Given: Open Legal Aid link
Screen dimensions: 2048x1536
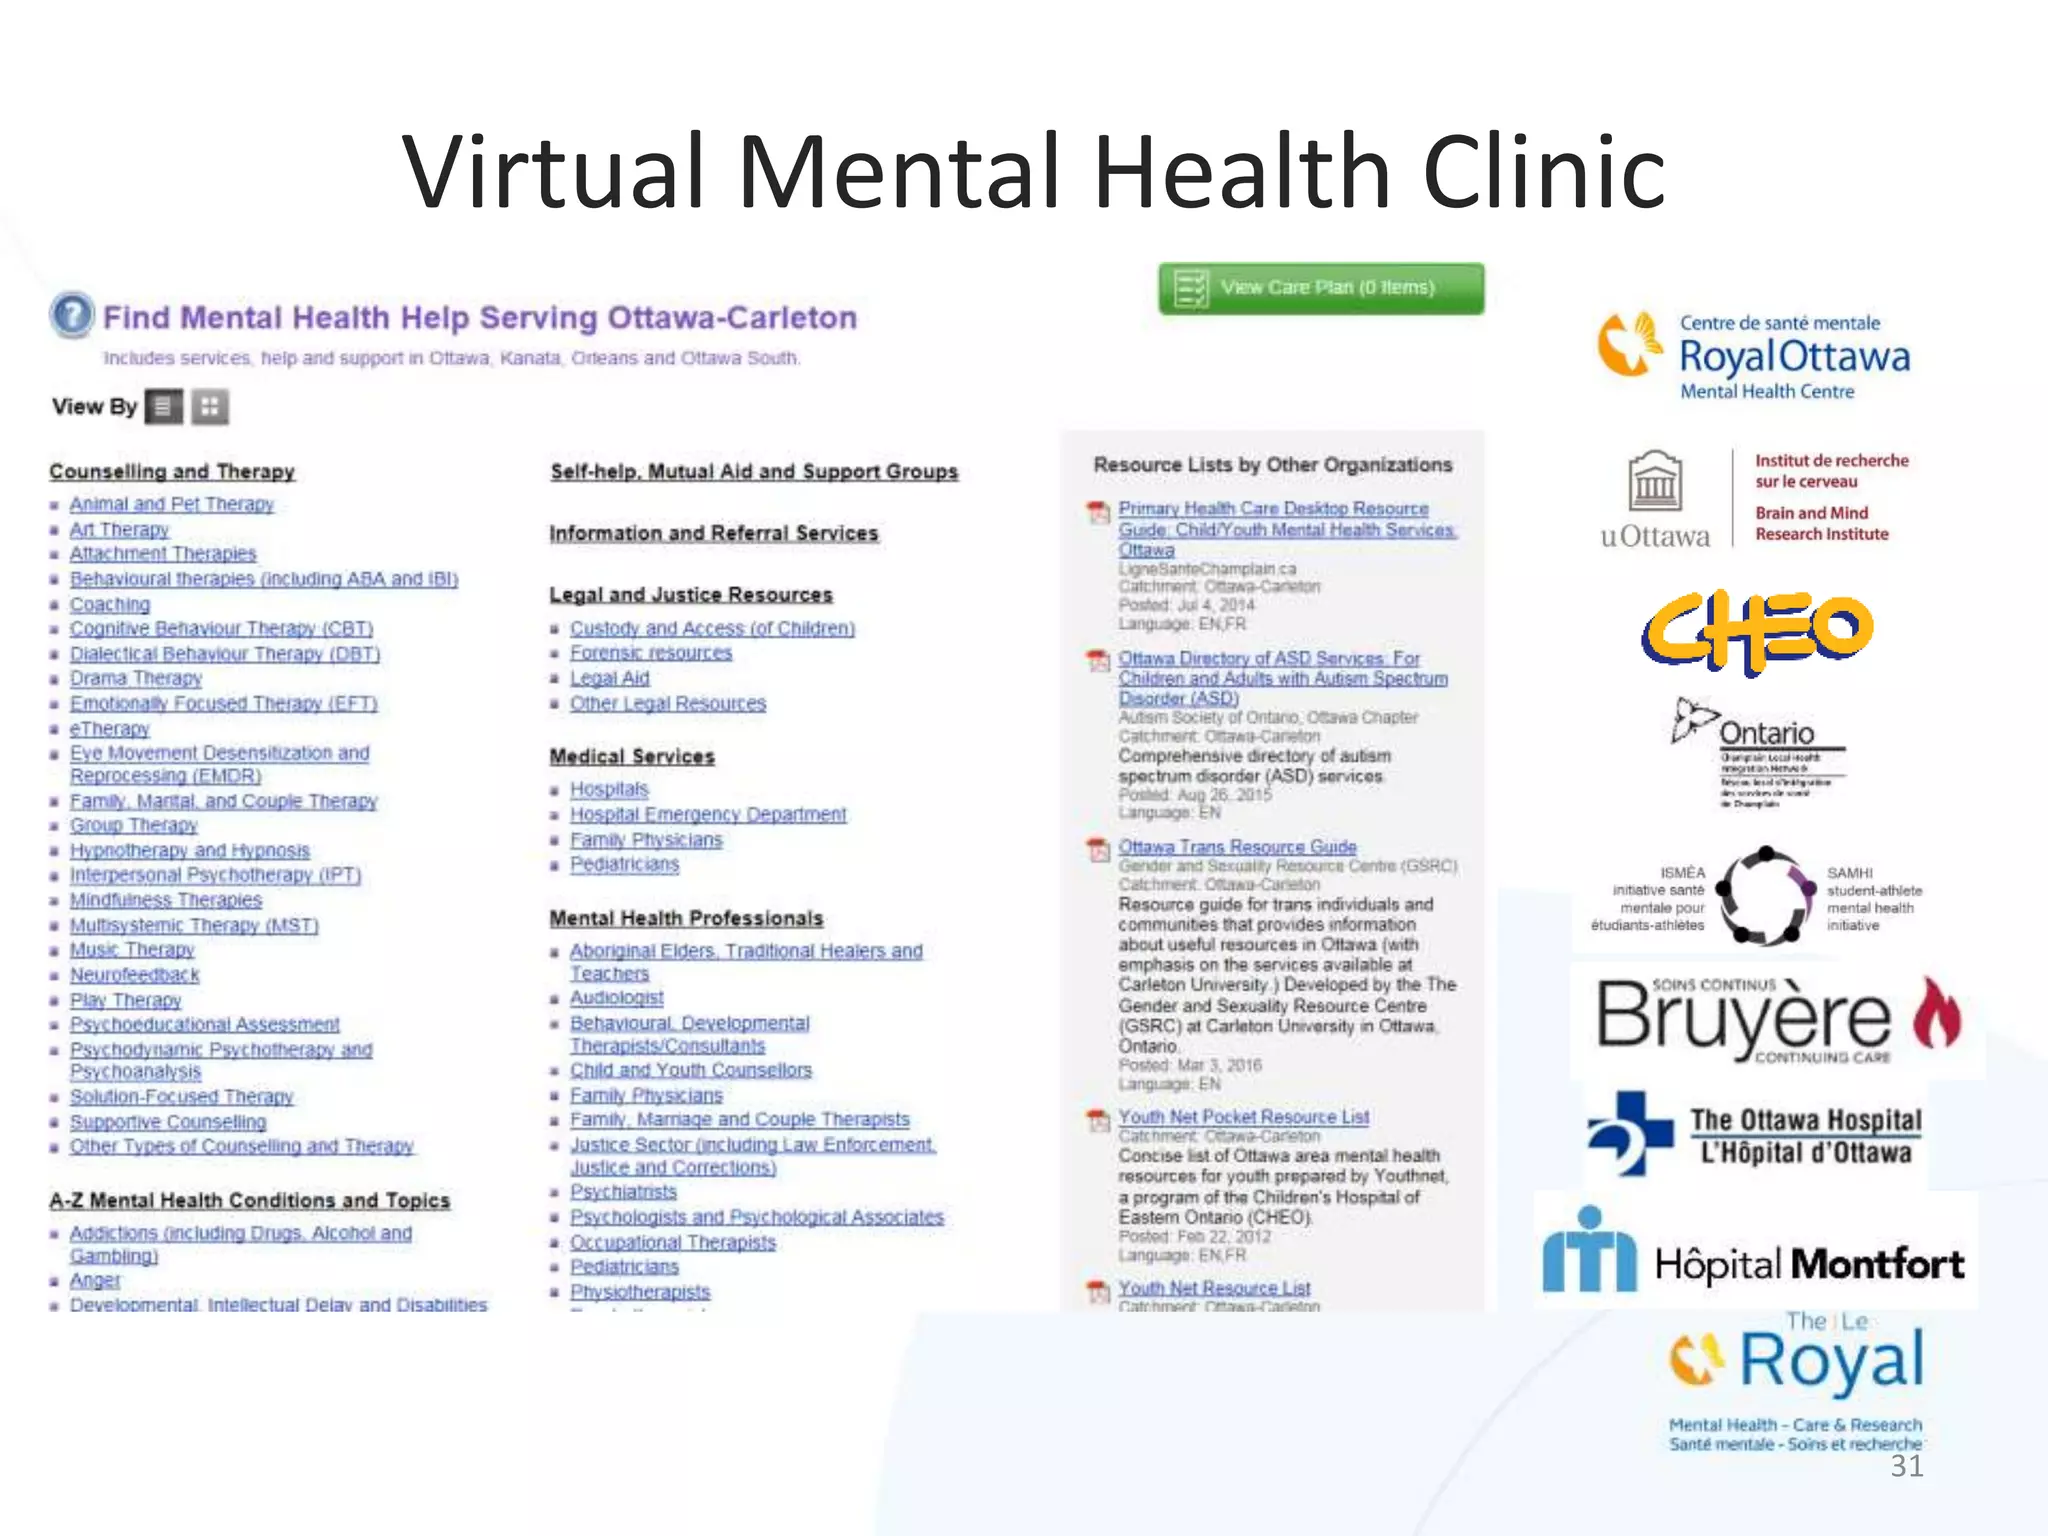Looking at the screenshot, I should 609,678.
